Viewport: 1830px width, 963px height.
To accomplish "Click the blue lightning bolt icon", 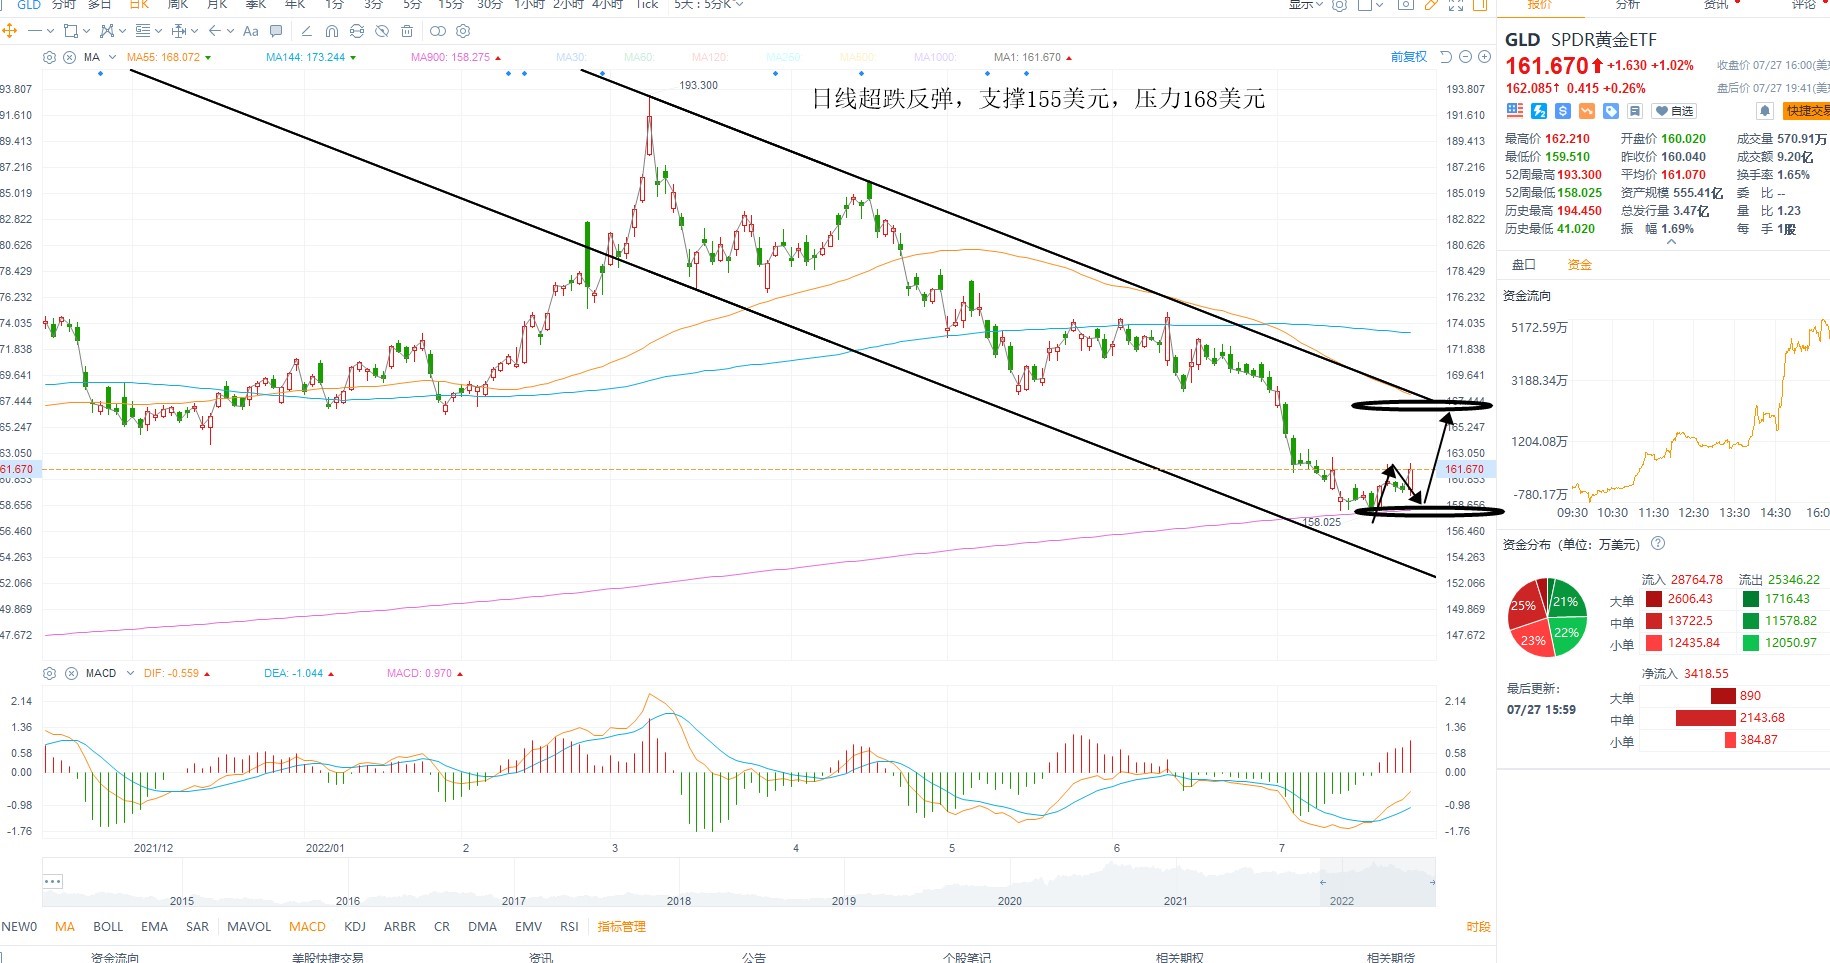I will coord(1539,111).
